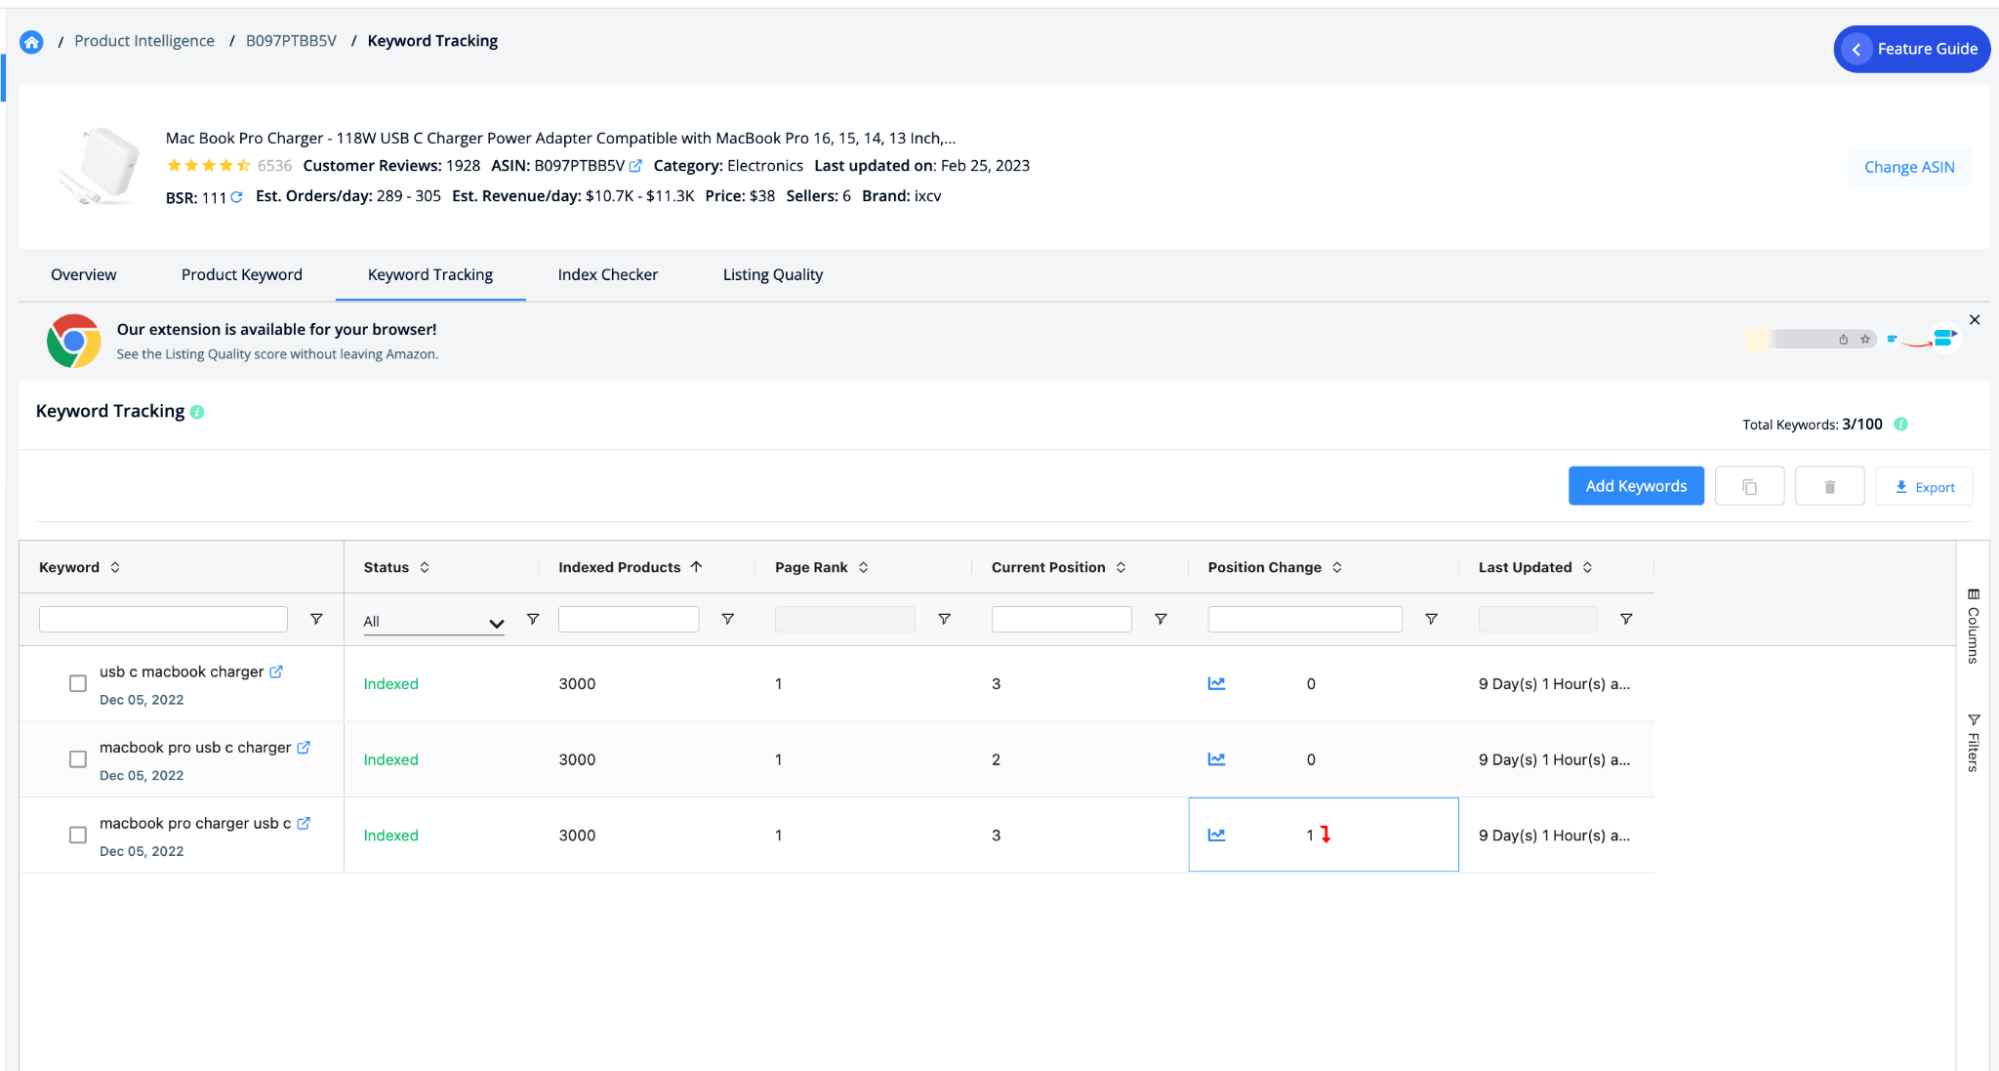Click the Export button
Image resolution: width=1999 pixels, height=1071 pixels.
click(x=1924, y=487)
